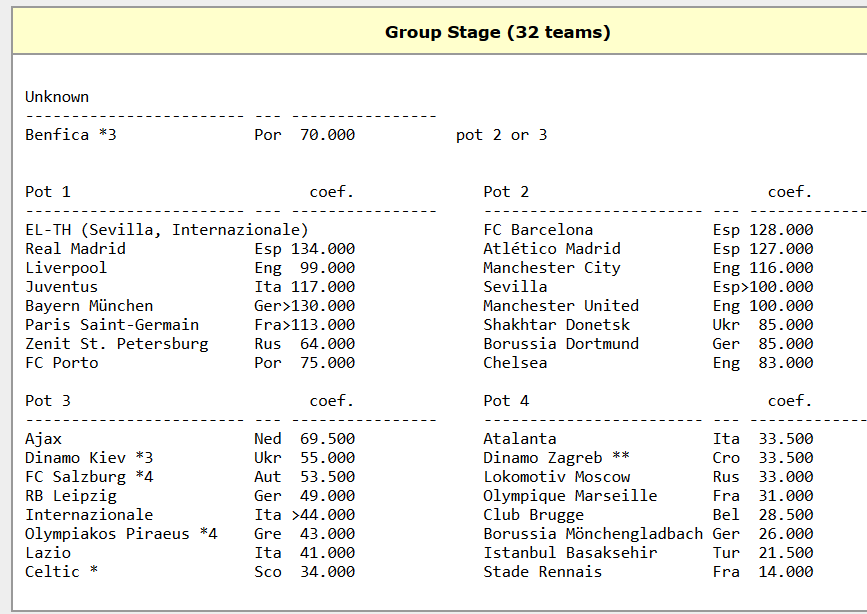Click the 'Atlético Madrid' team name
867x614 pixels.
(x=552, y=248)
